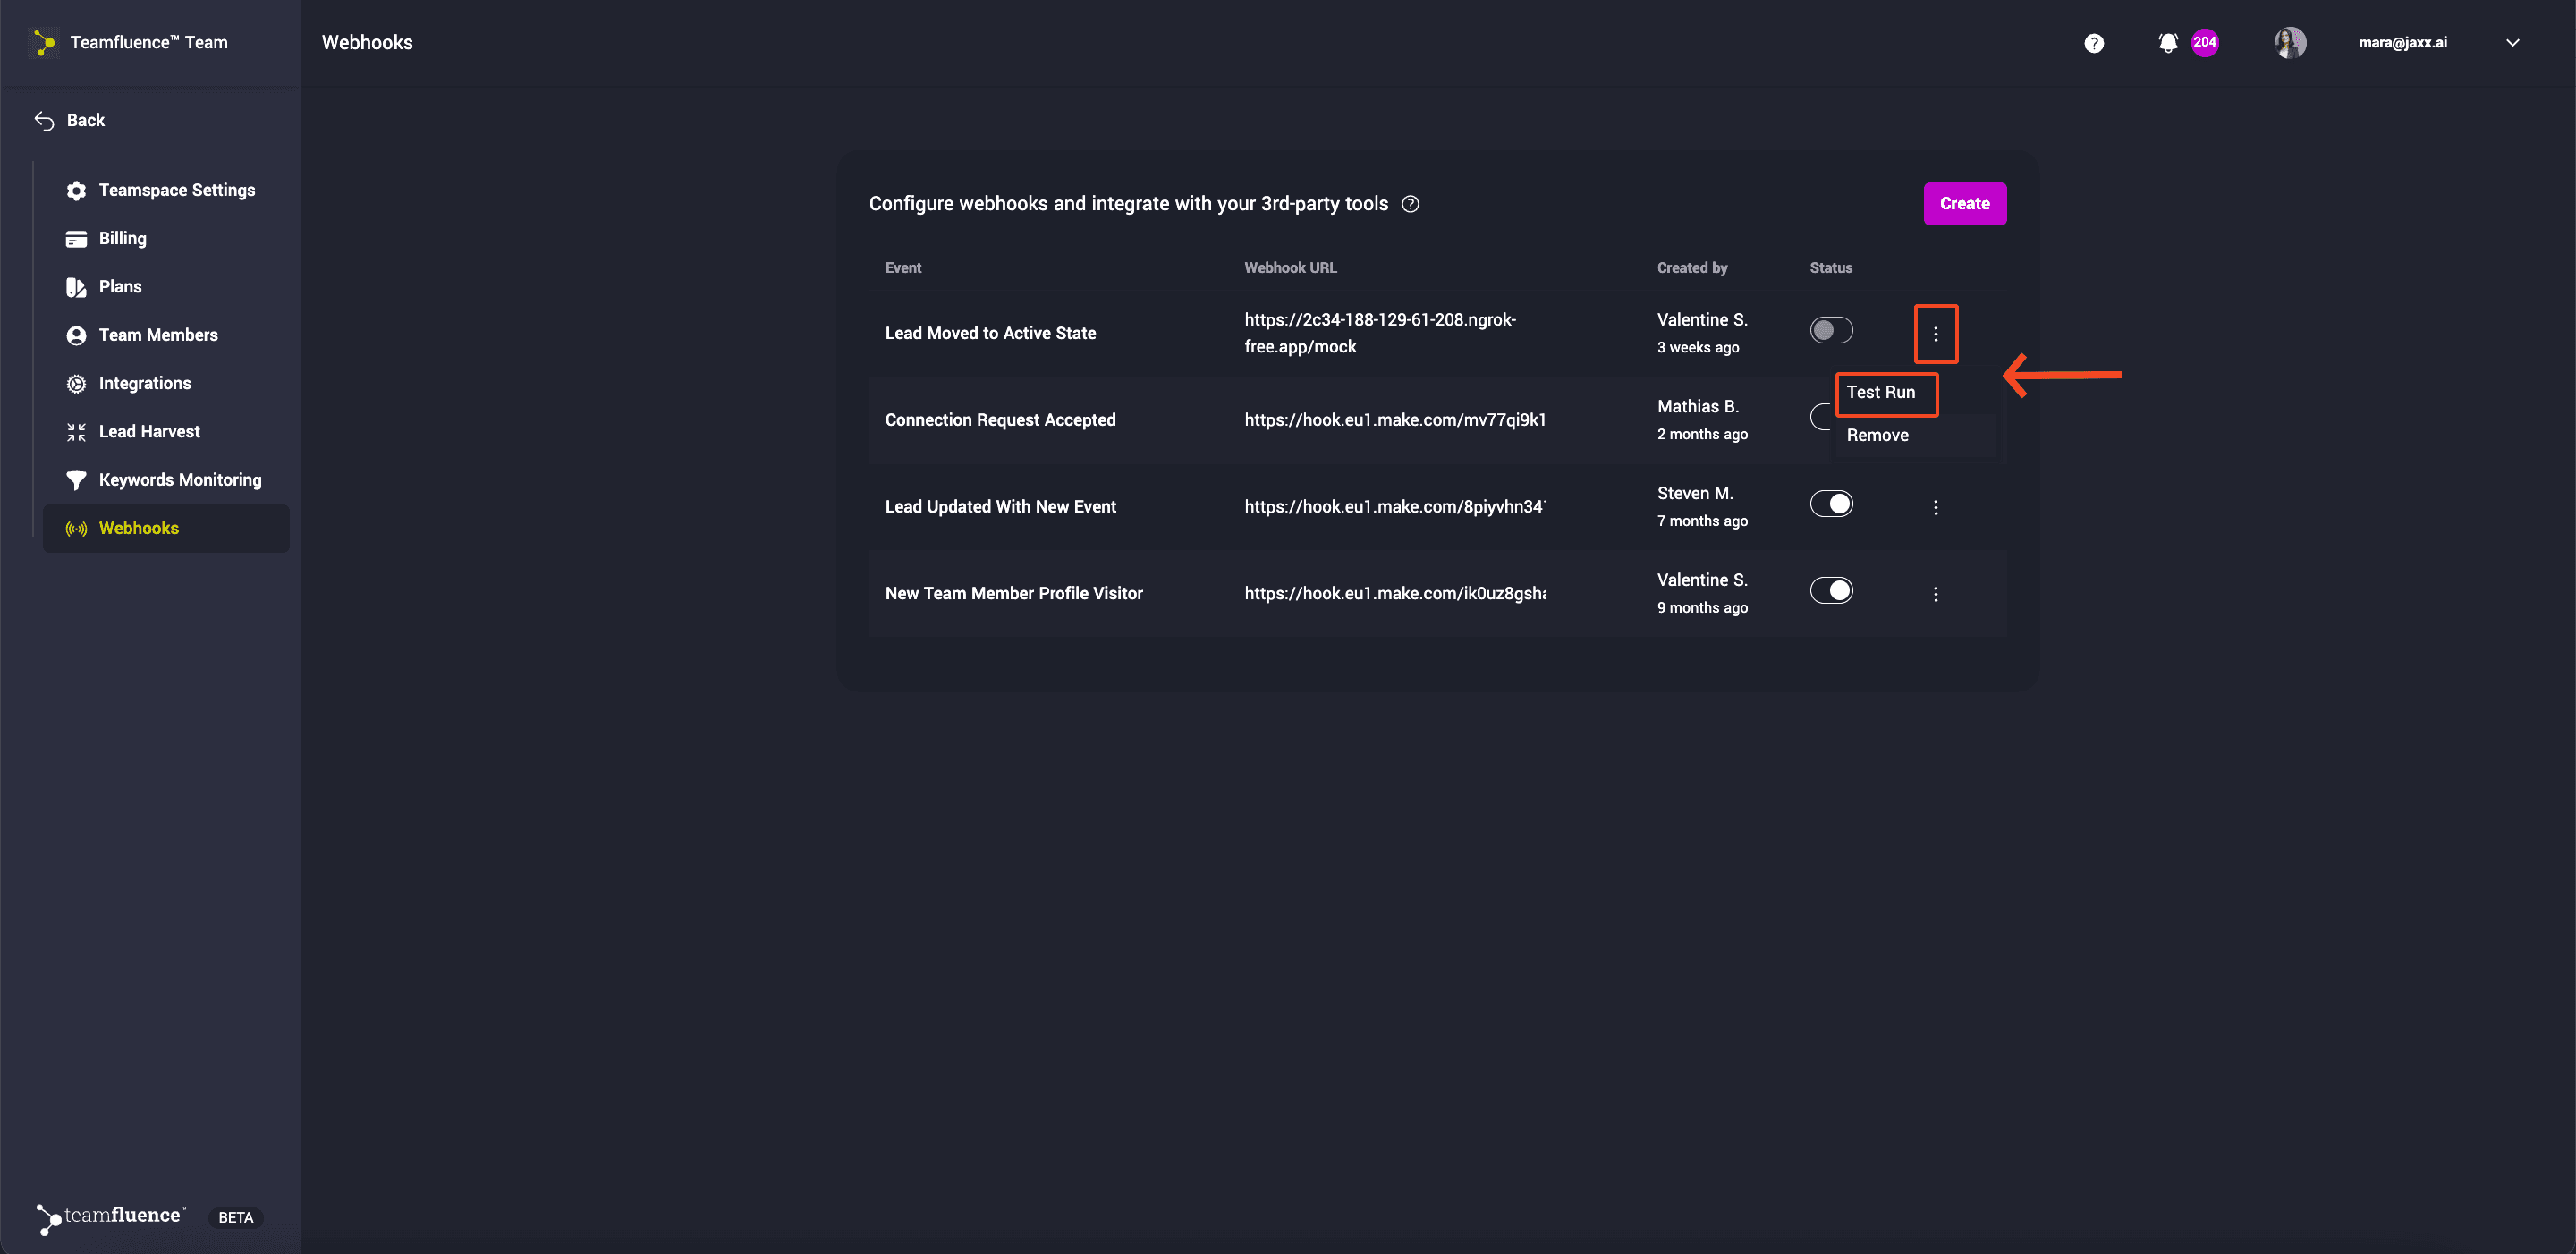Select Test Run from the context menu

pyautogui.click(x=1880, y=393)
